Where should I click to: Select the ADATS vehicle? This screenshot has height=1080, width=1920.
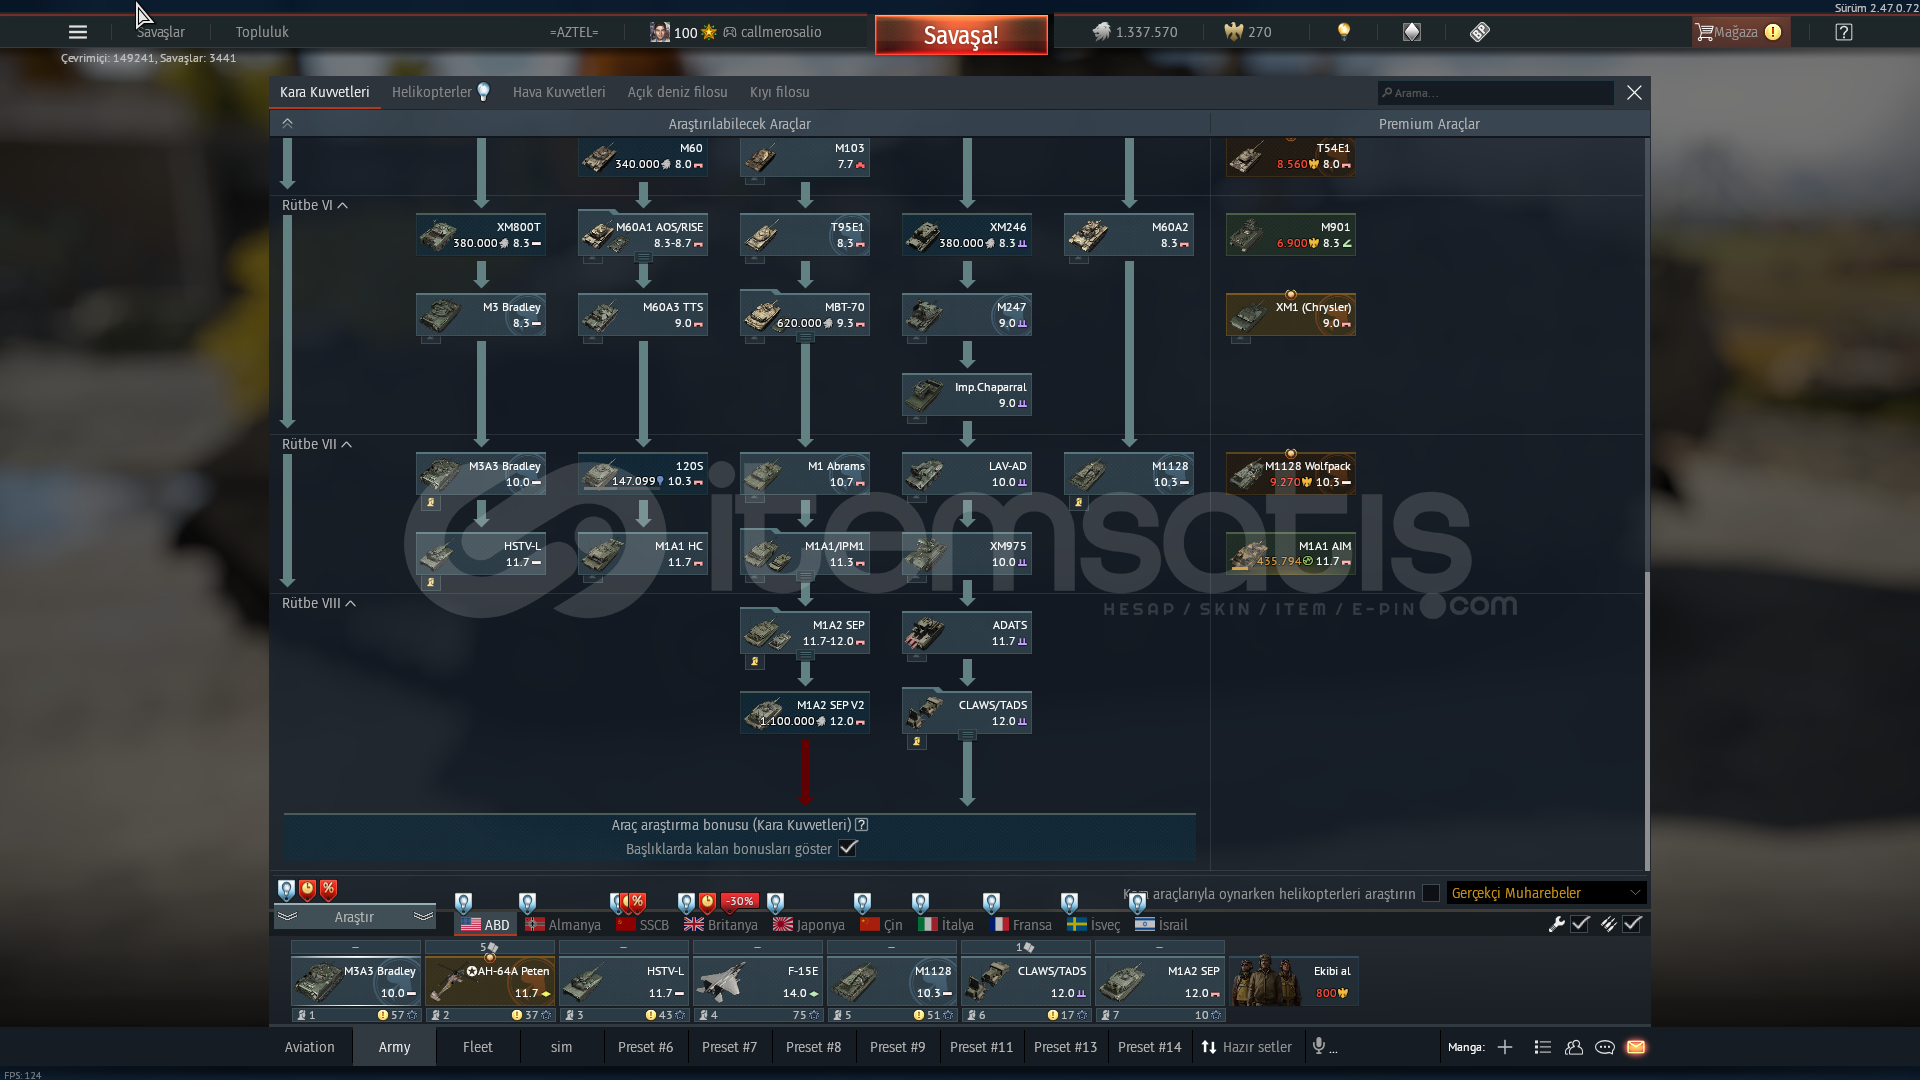coord(967,633)
